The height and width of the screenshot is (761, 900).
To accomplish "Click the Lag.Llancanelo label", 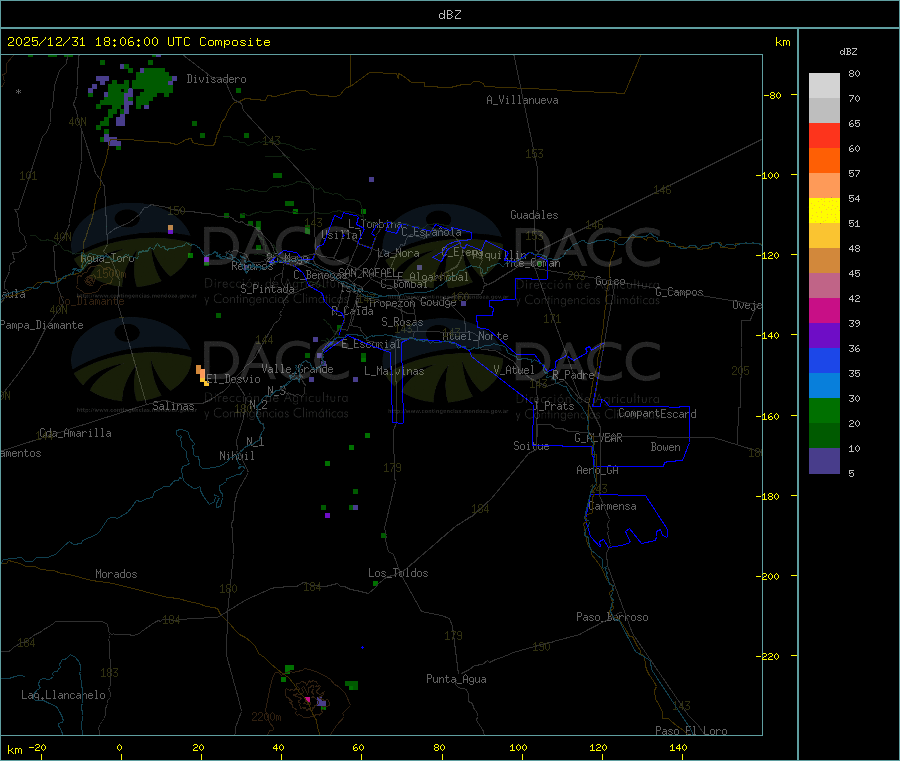I will [64, 695].
